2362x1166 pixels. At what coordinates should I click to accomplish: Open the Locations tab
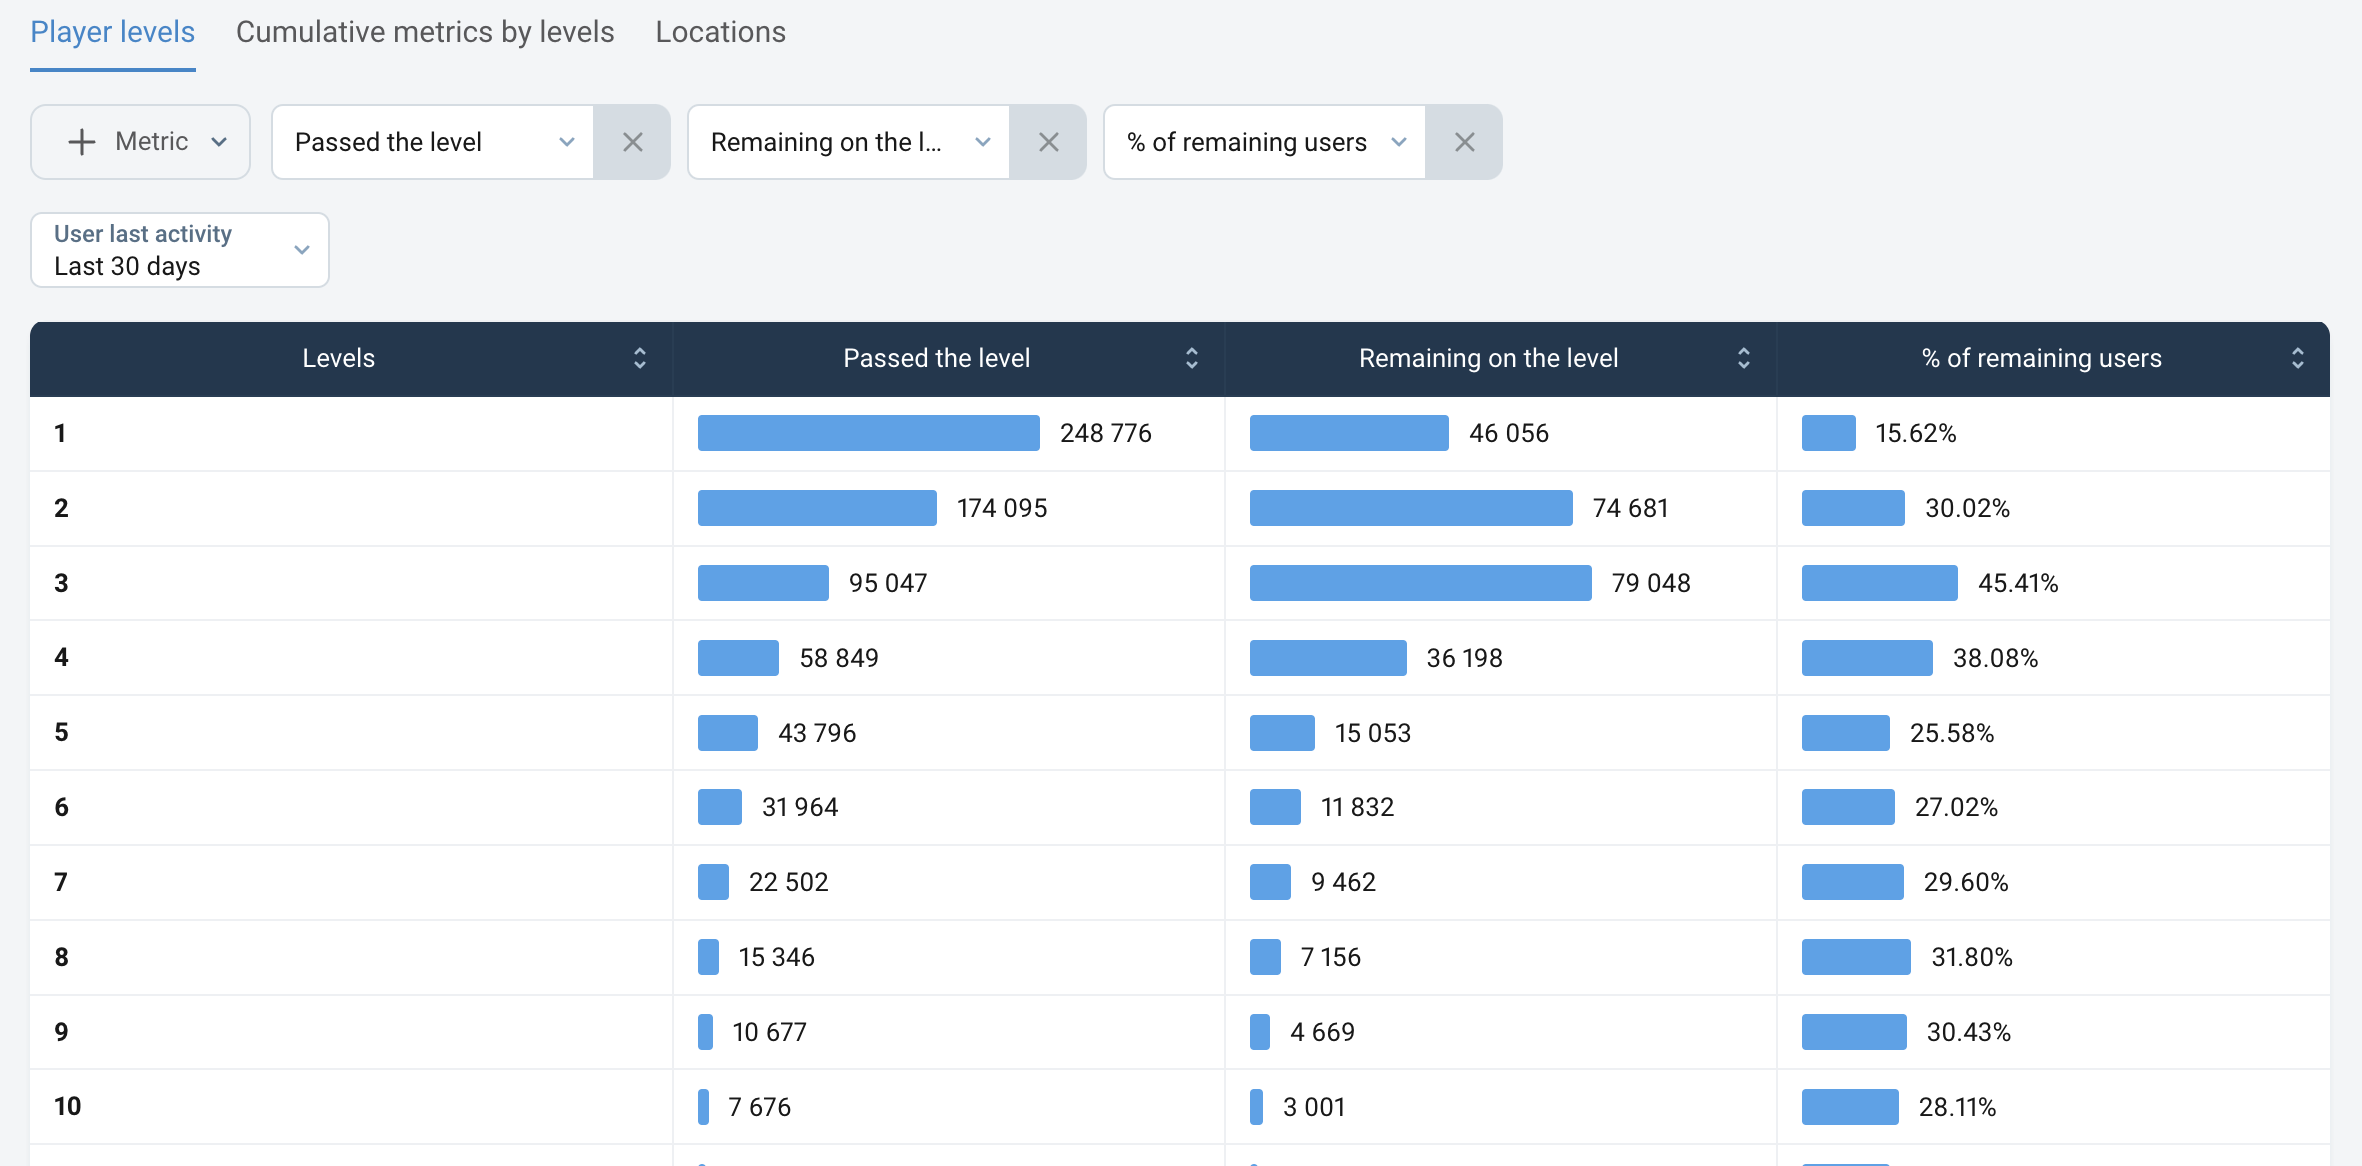click(720, 32)
